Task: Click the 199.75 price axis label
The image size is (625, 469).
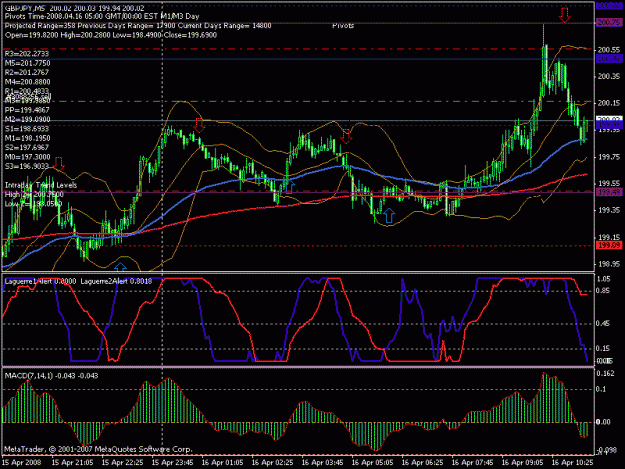Action: [x=608, y=157]
